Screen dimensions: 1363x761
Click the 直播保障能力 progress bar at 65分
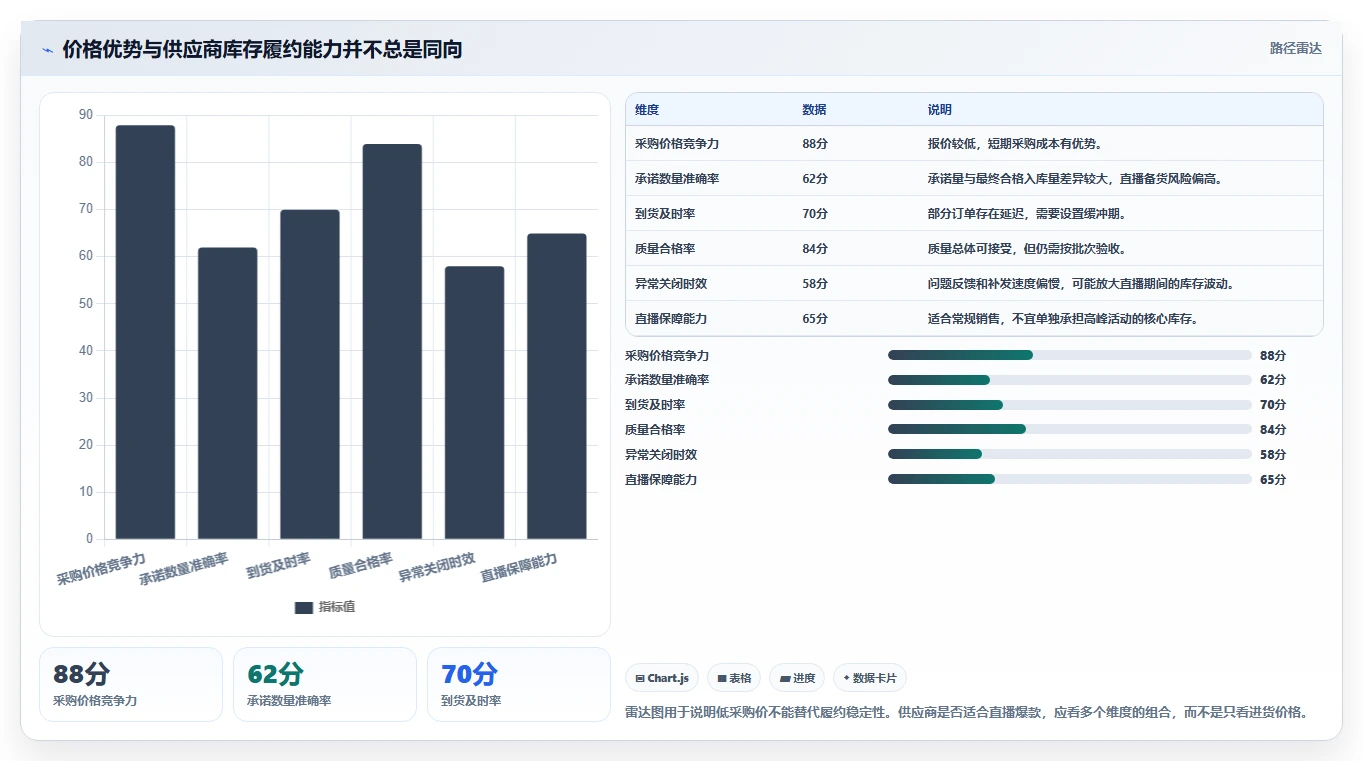(x=1070, y=480)
